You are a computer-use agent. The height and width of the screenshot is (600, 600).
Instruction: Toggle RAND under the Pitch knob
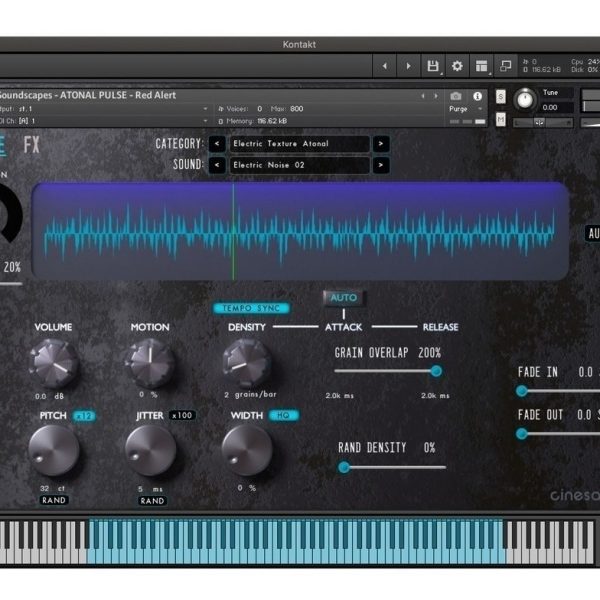(54, 500)
